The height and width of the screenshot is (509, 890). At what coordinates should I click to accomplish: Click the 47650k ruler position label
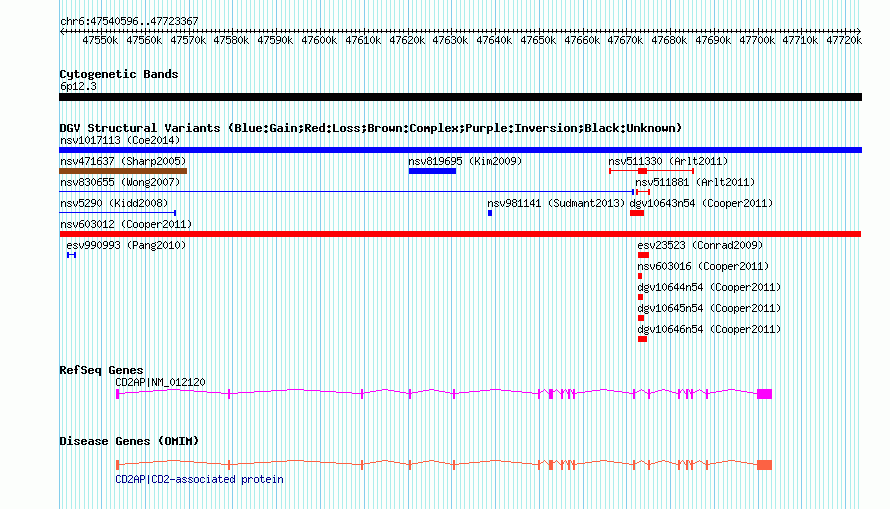(x=538, y=40)
